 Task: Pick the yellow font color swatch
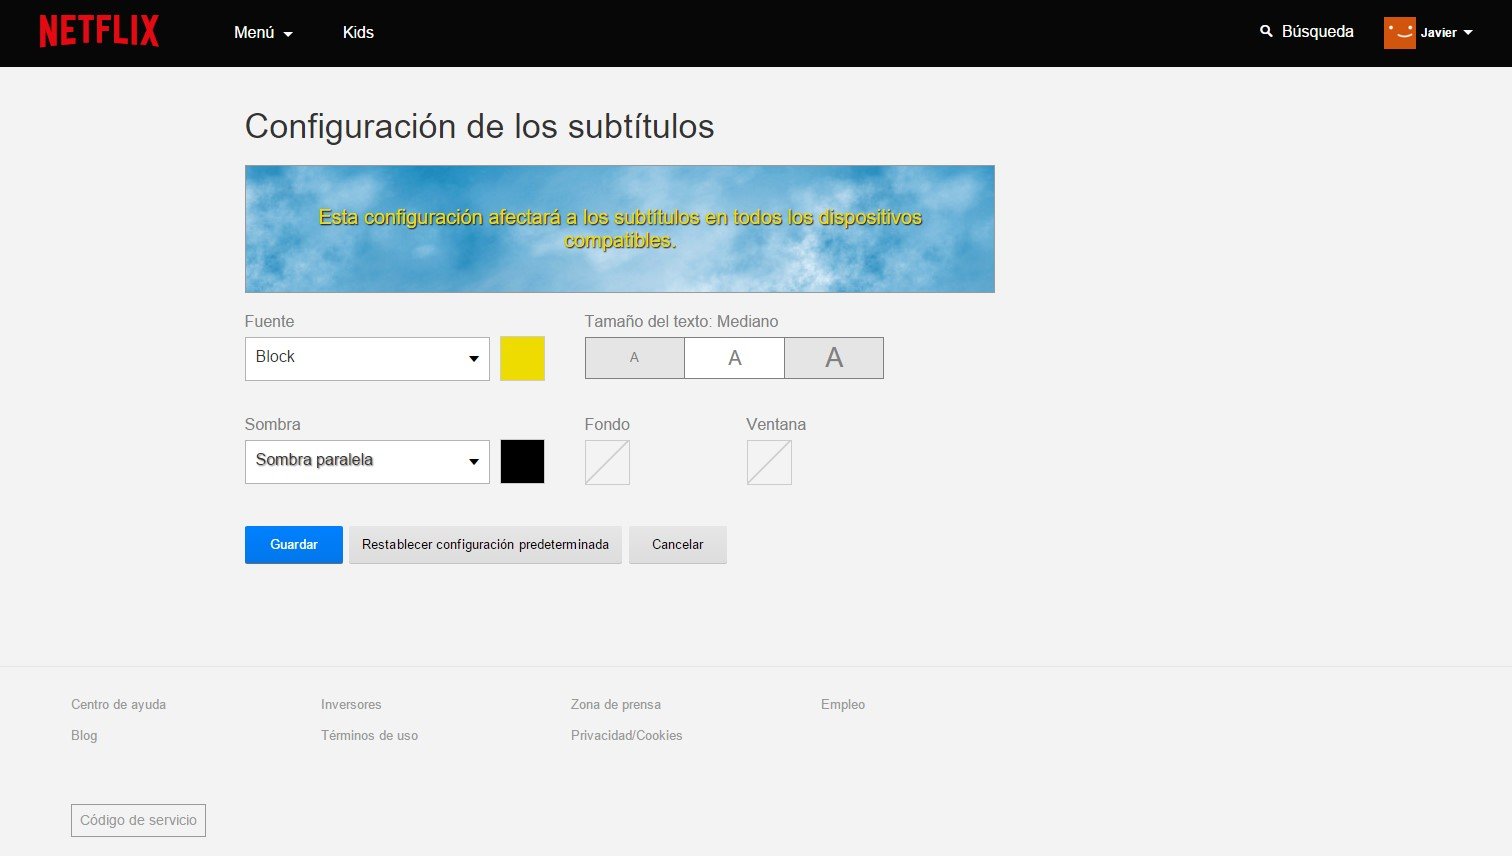(x=522, y=358)
